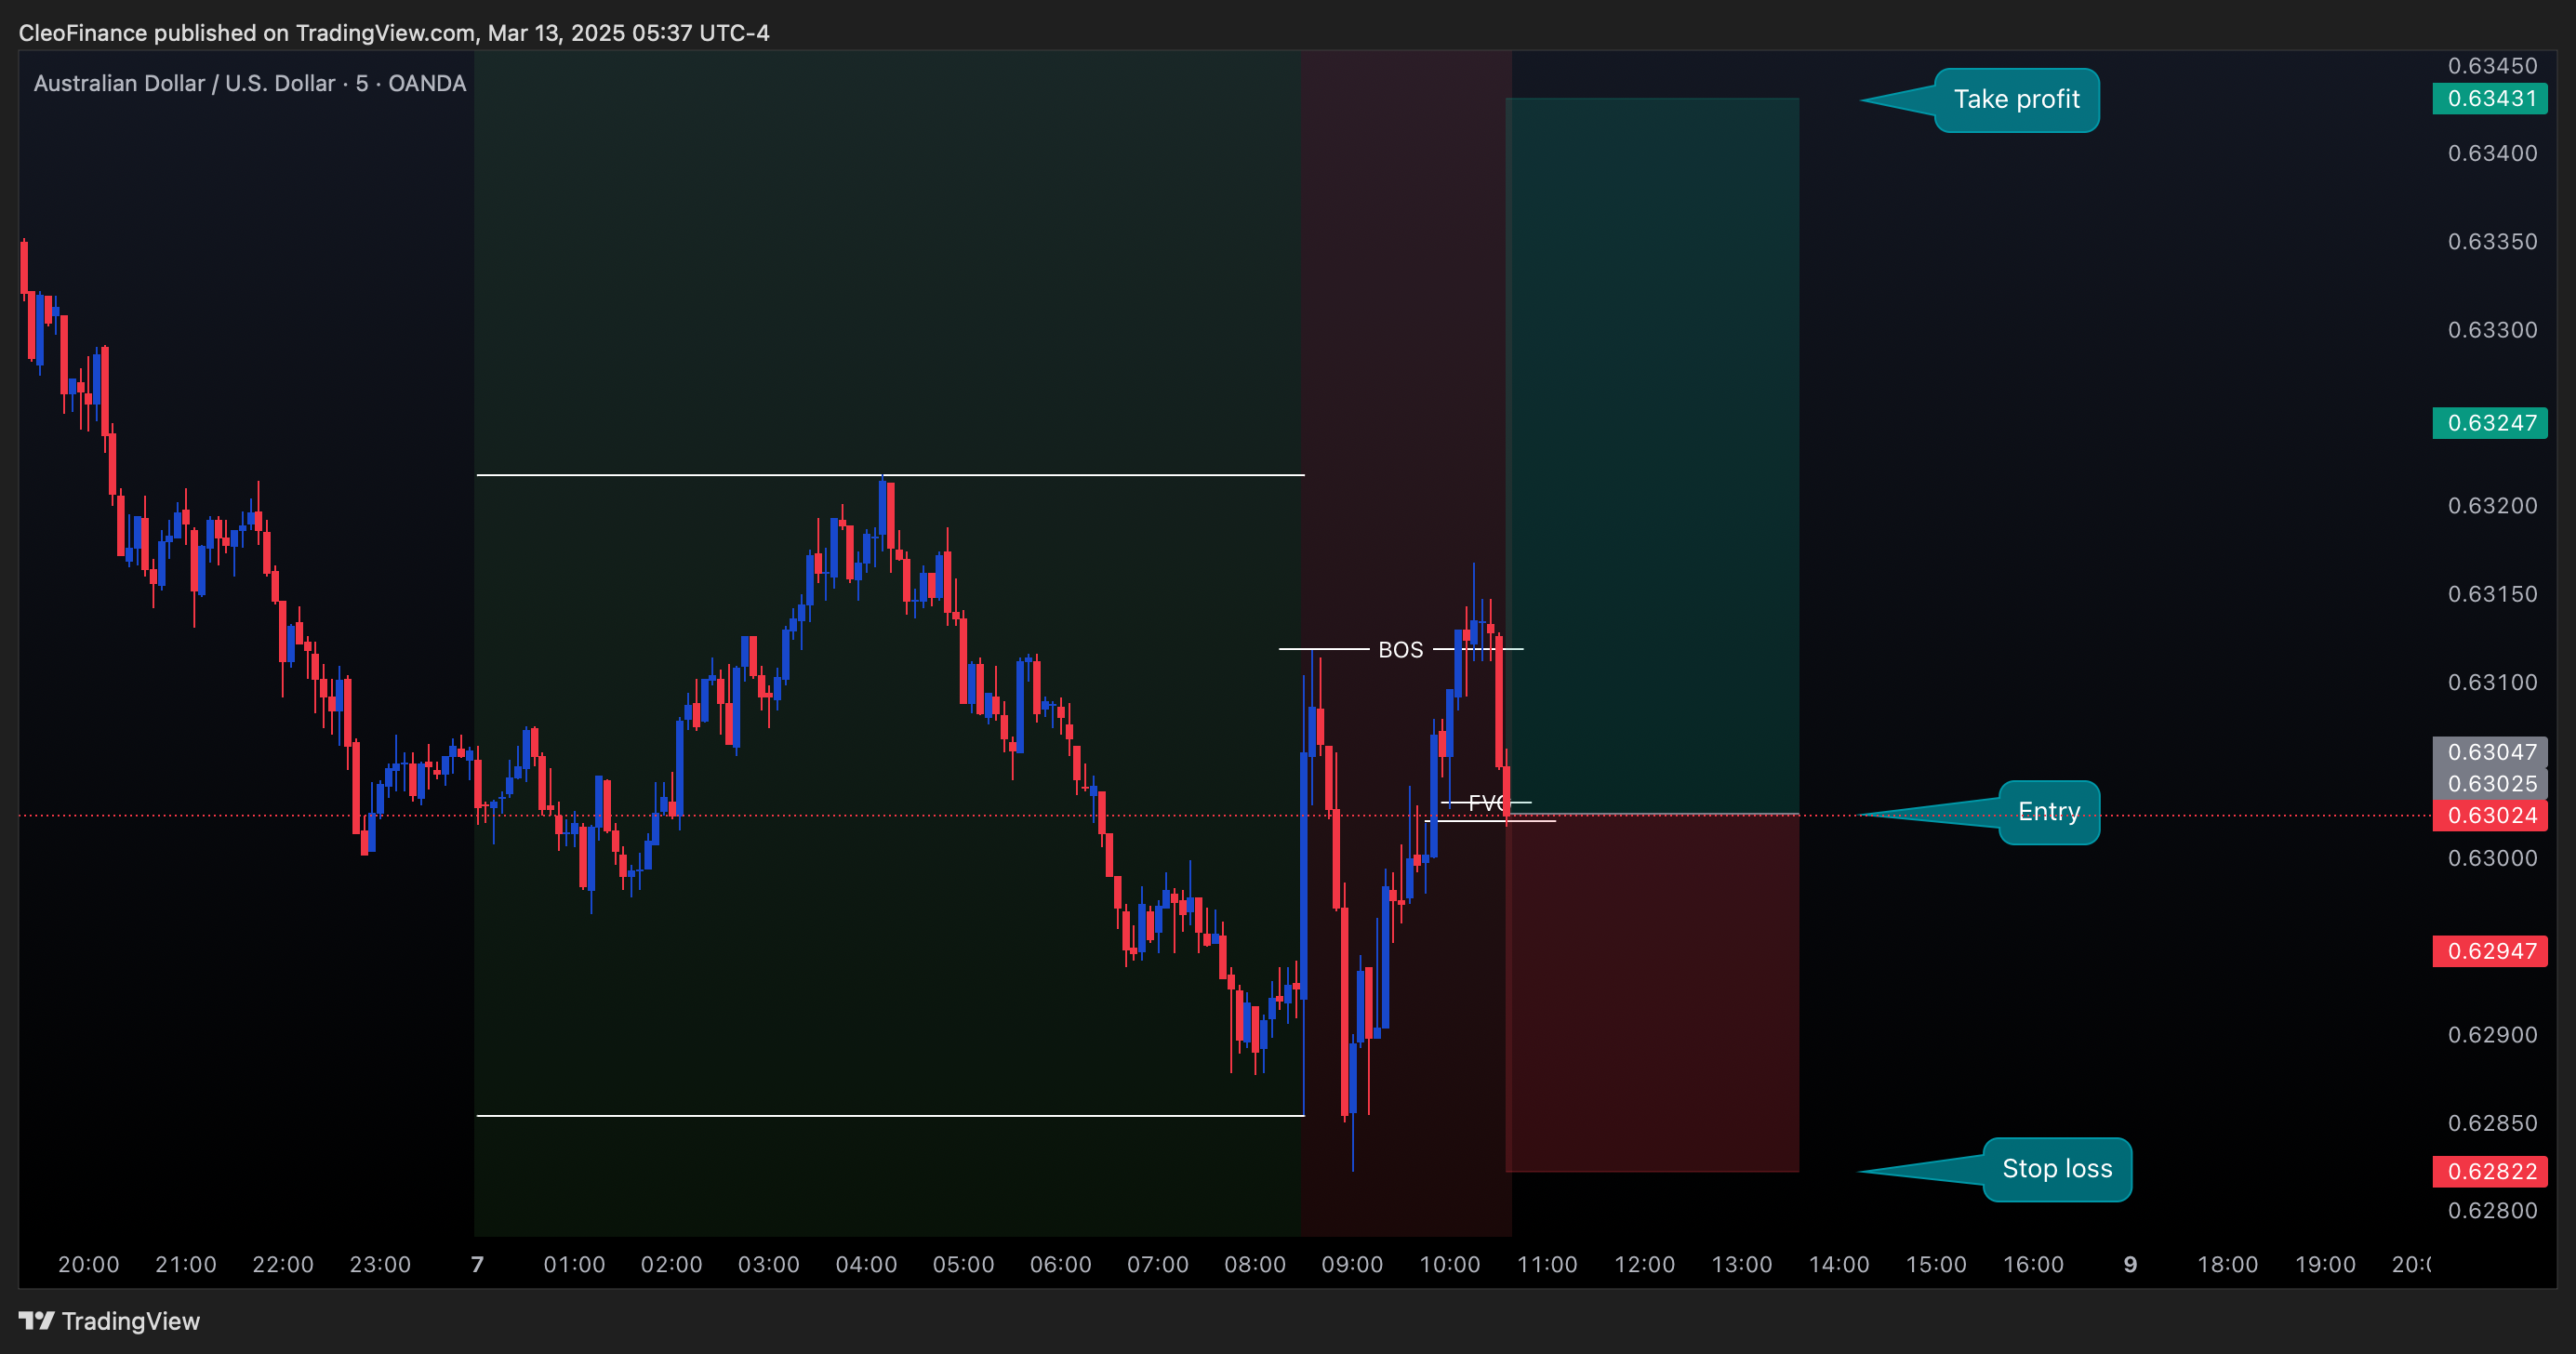The height and width of the screenshot is (1354, 2576).
Task: Click the 19:00 time axis label
Action: click(2325, 1265)
